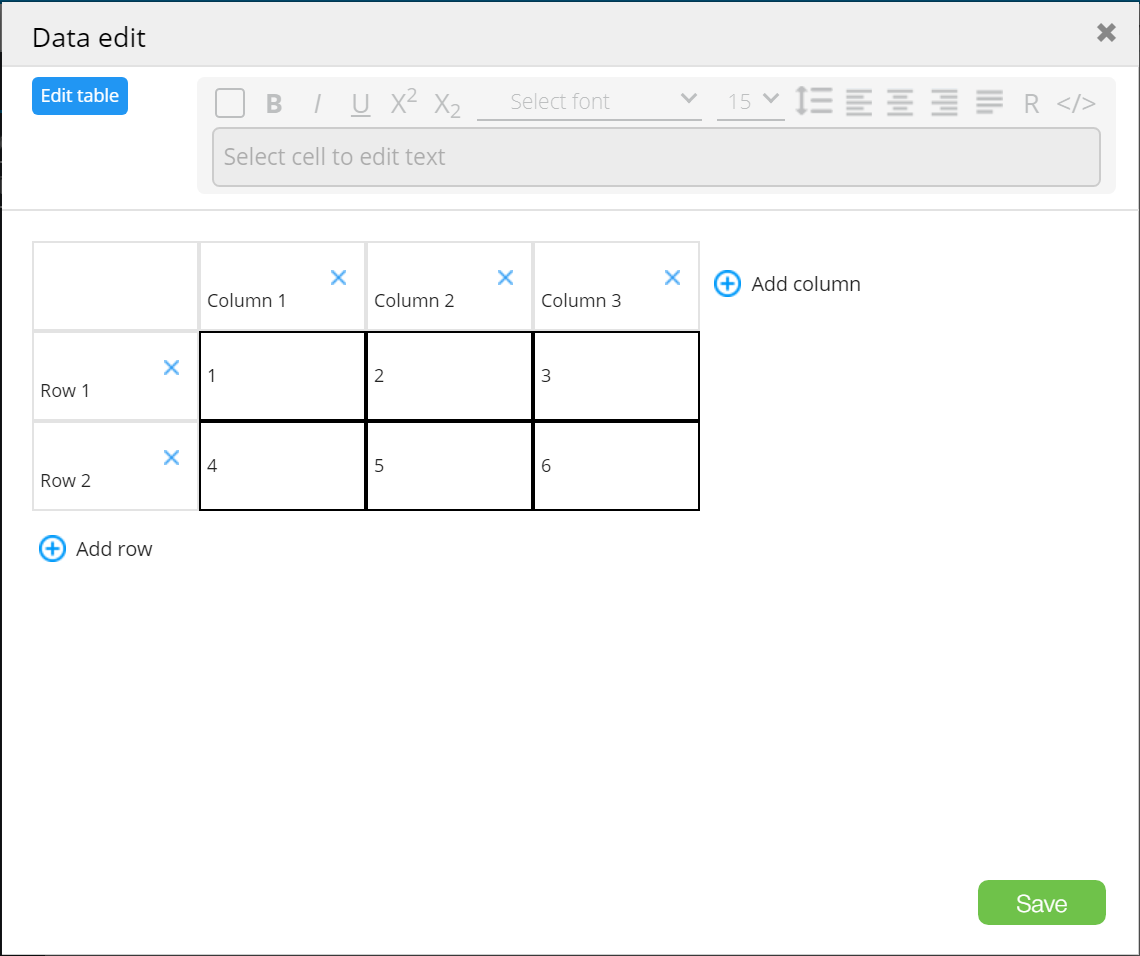1140x956 pixels.
Task: Open line spacing options
Action: [814, 101]
